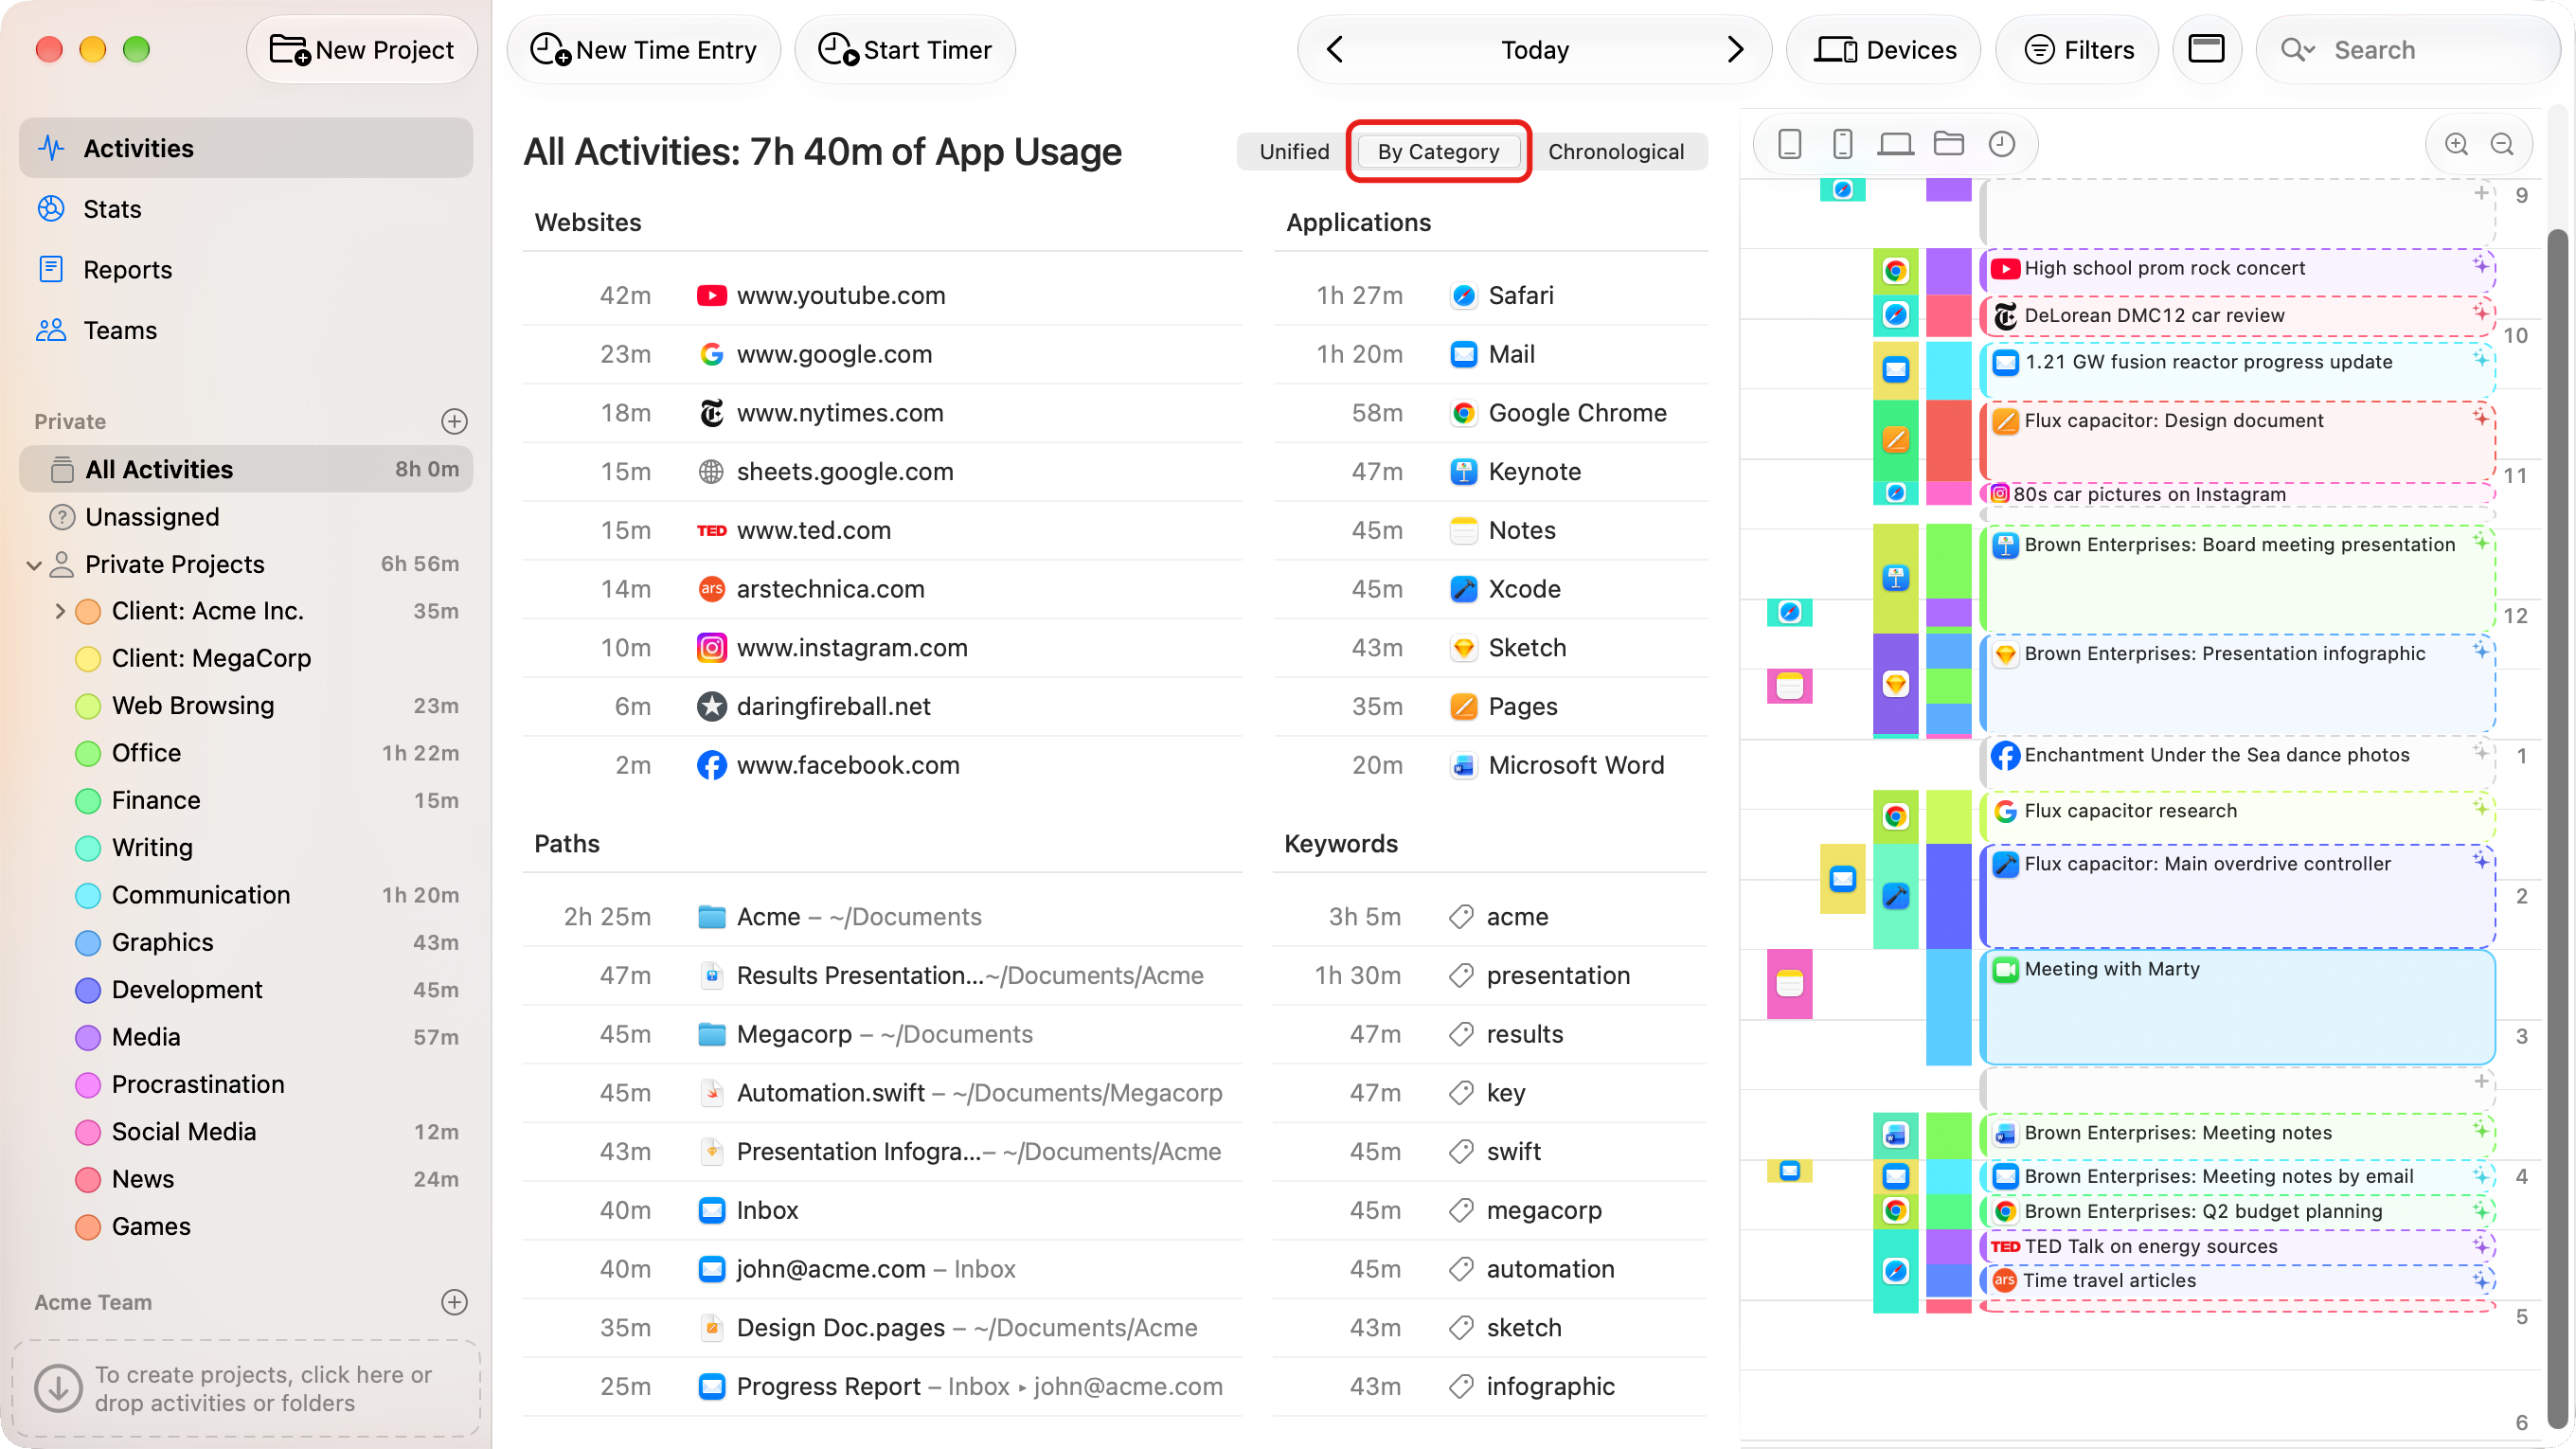2576x1449 pixels.
Task: Select Flux capacitor: Design document entry
Action: [x=2237, y=442]
